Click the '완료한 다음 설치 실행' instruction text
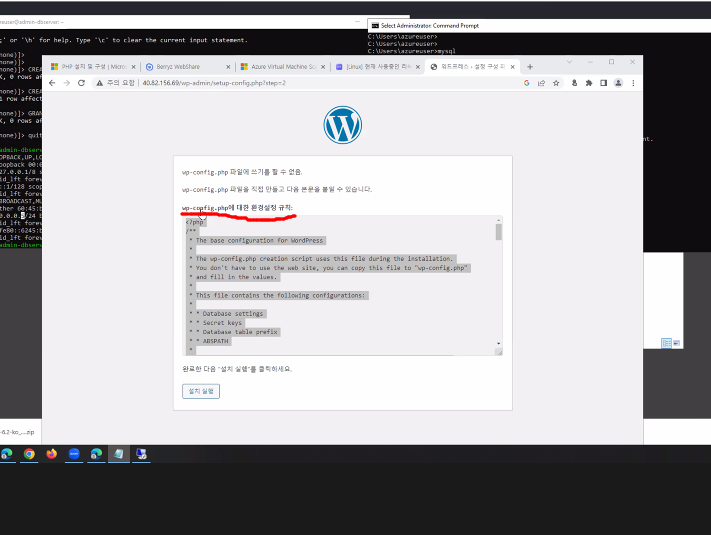The image size is (711, 535). tap(237, 369)
